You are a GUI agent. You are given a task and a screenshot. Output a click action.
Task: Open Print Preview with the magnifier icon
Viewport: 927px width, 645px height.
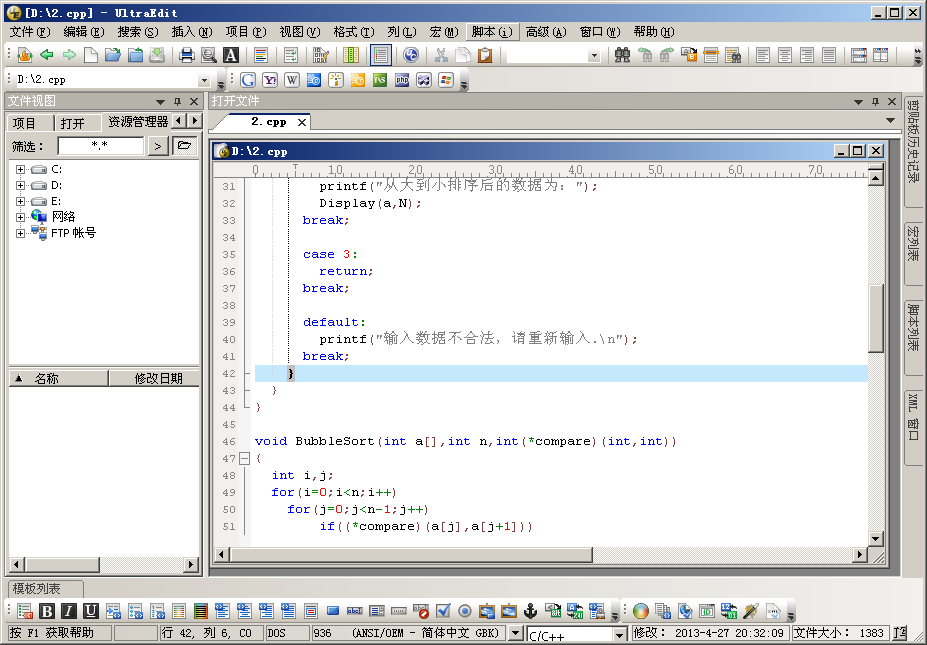pos(209,55)
